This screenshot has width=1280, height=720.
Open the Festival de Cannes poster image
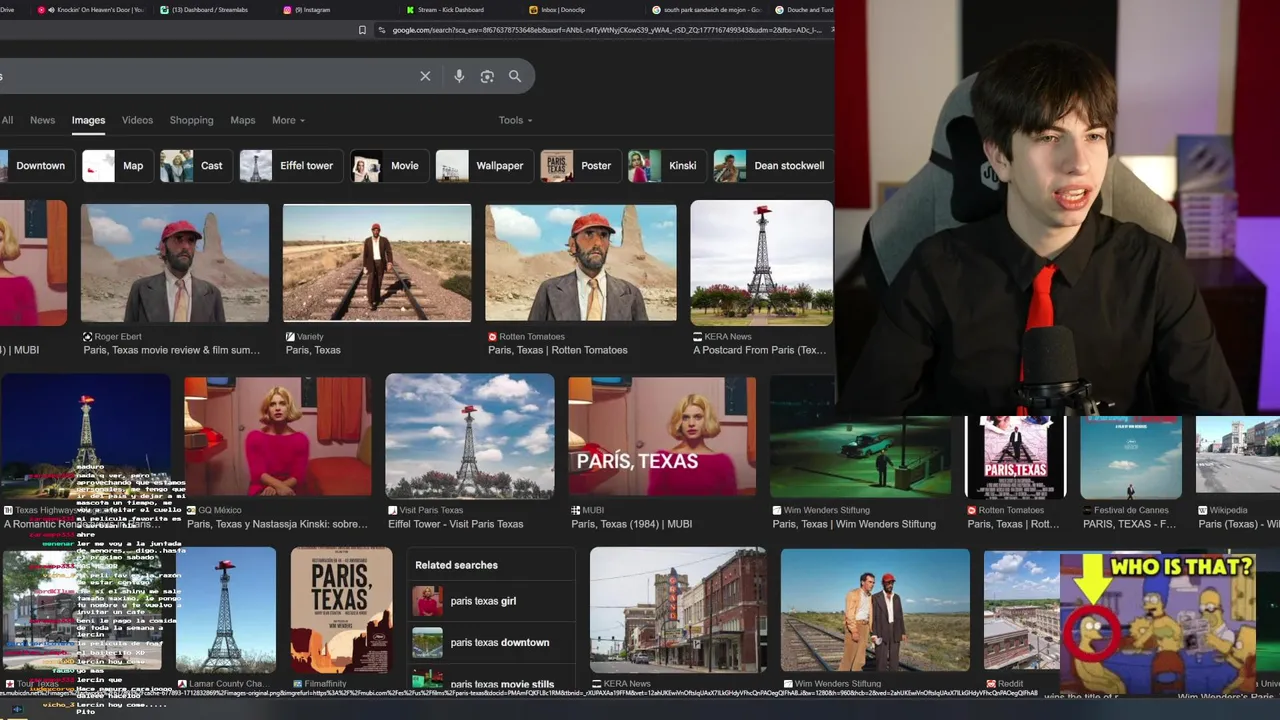point(1131,457)
